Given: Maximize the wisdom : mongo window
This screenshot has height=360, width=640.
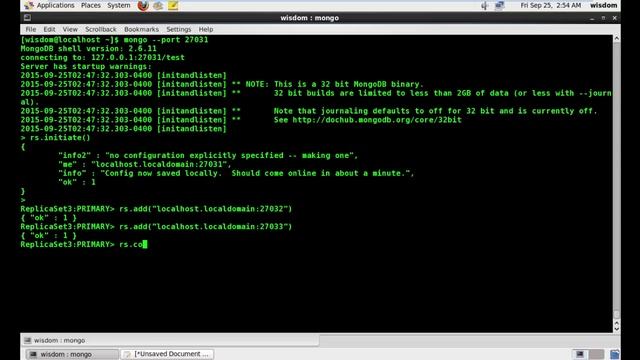Looking at the screenshot, I should click(x=603, y=18).
